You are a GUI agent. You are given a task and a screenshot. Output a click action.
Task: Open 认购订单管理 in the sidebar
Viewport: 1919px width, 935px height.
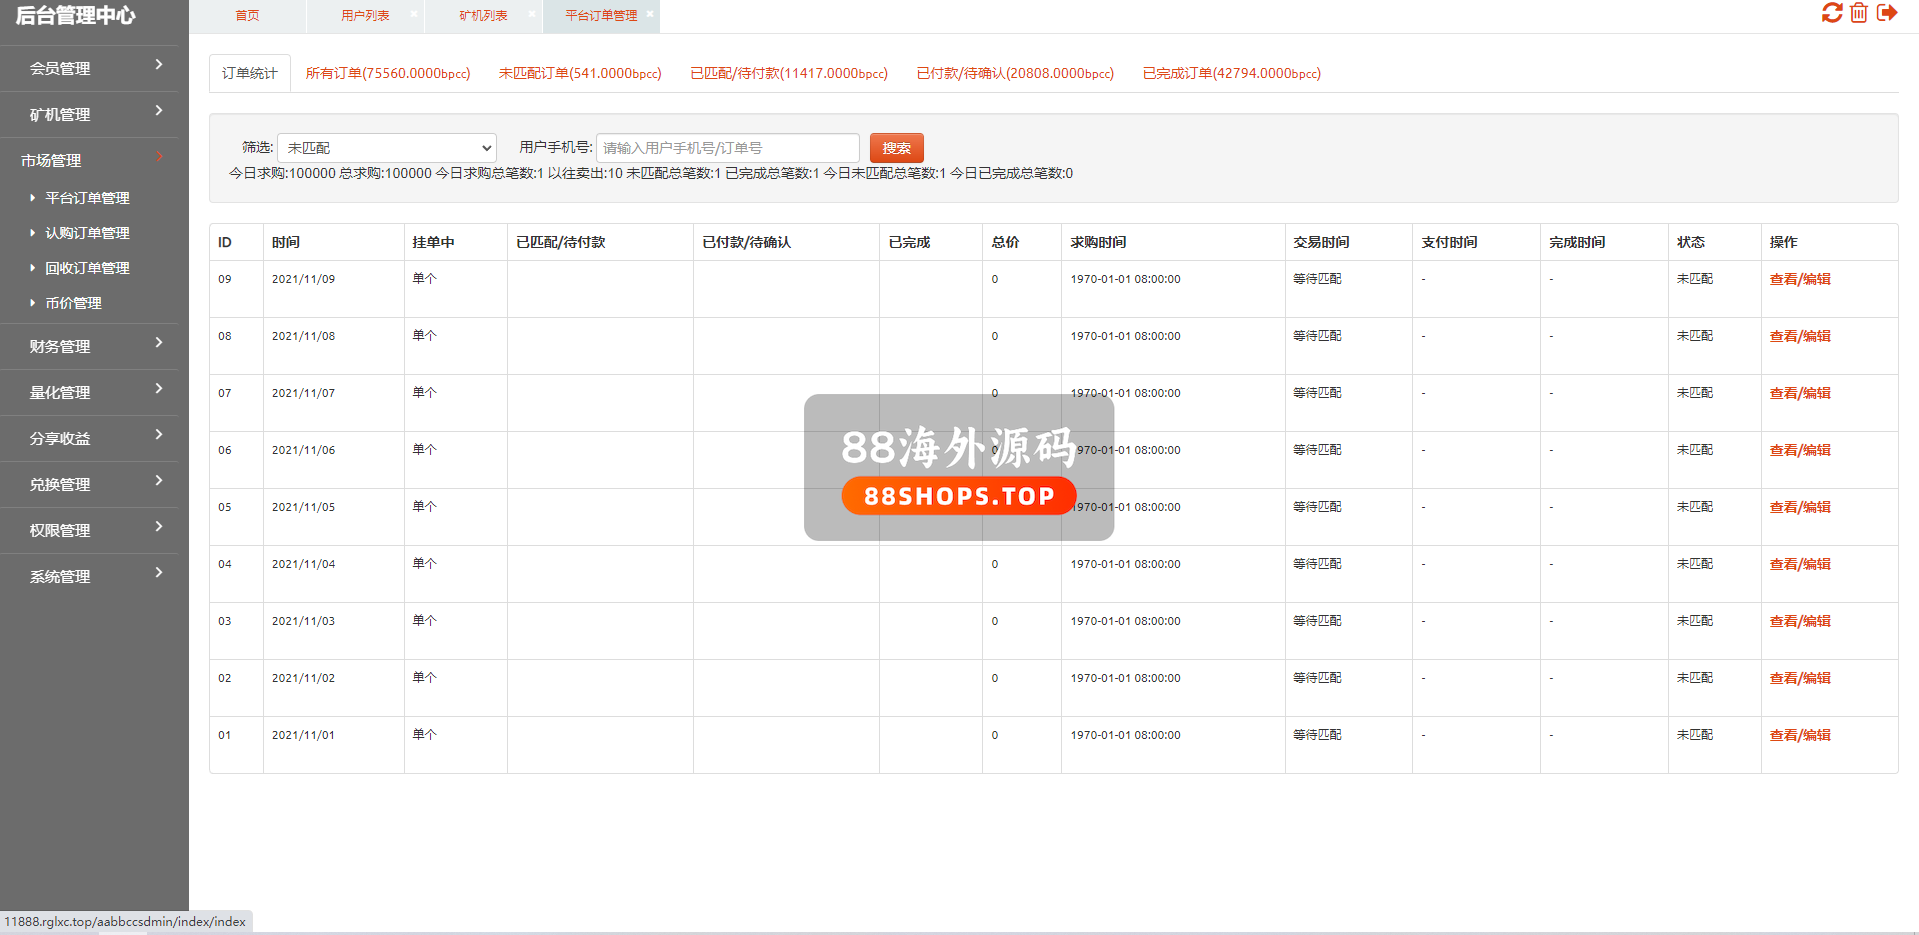87,233
